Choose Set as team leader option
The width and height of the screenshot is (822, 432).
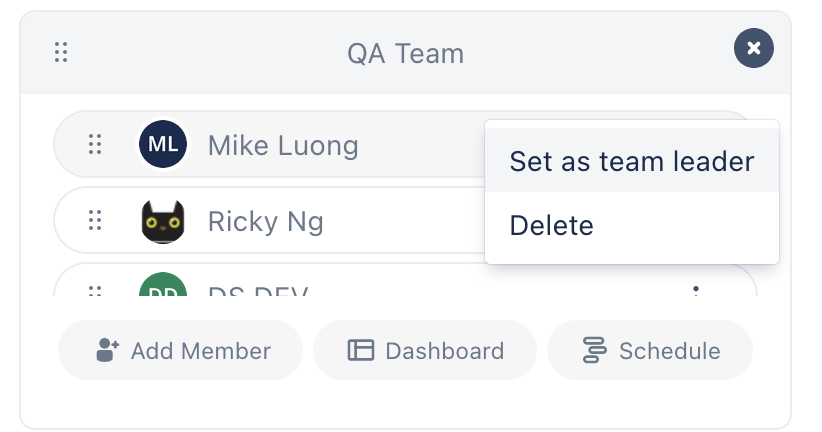click(631, 161)
